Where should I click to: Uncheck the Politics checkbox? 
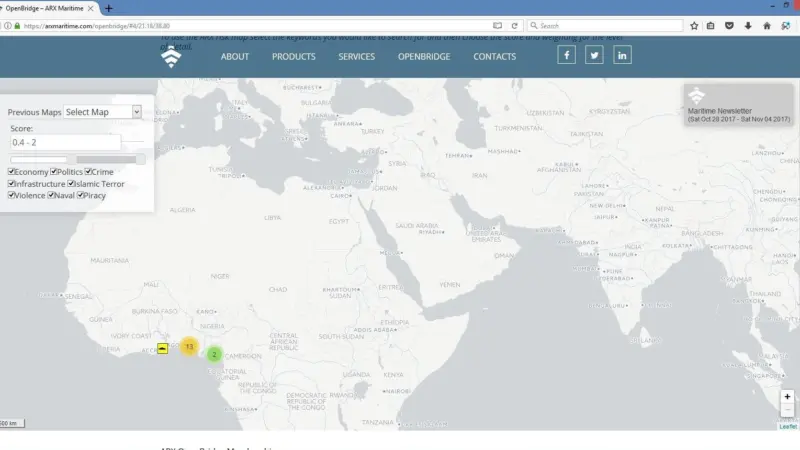click(54, 171)
